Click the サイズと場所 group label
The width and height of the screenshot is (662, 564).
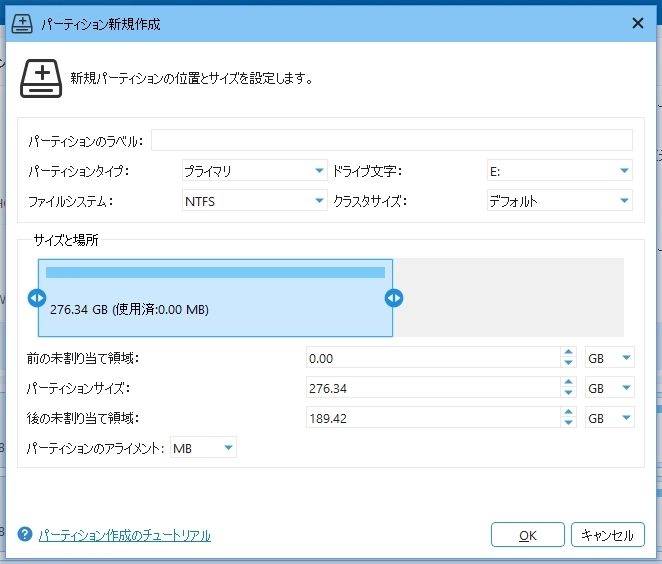click(x=66, y=240)
